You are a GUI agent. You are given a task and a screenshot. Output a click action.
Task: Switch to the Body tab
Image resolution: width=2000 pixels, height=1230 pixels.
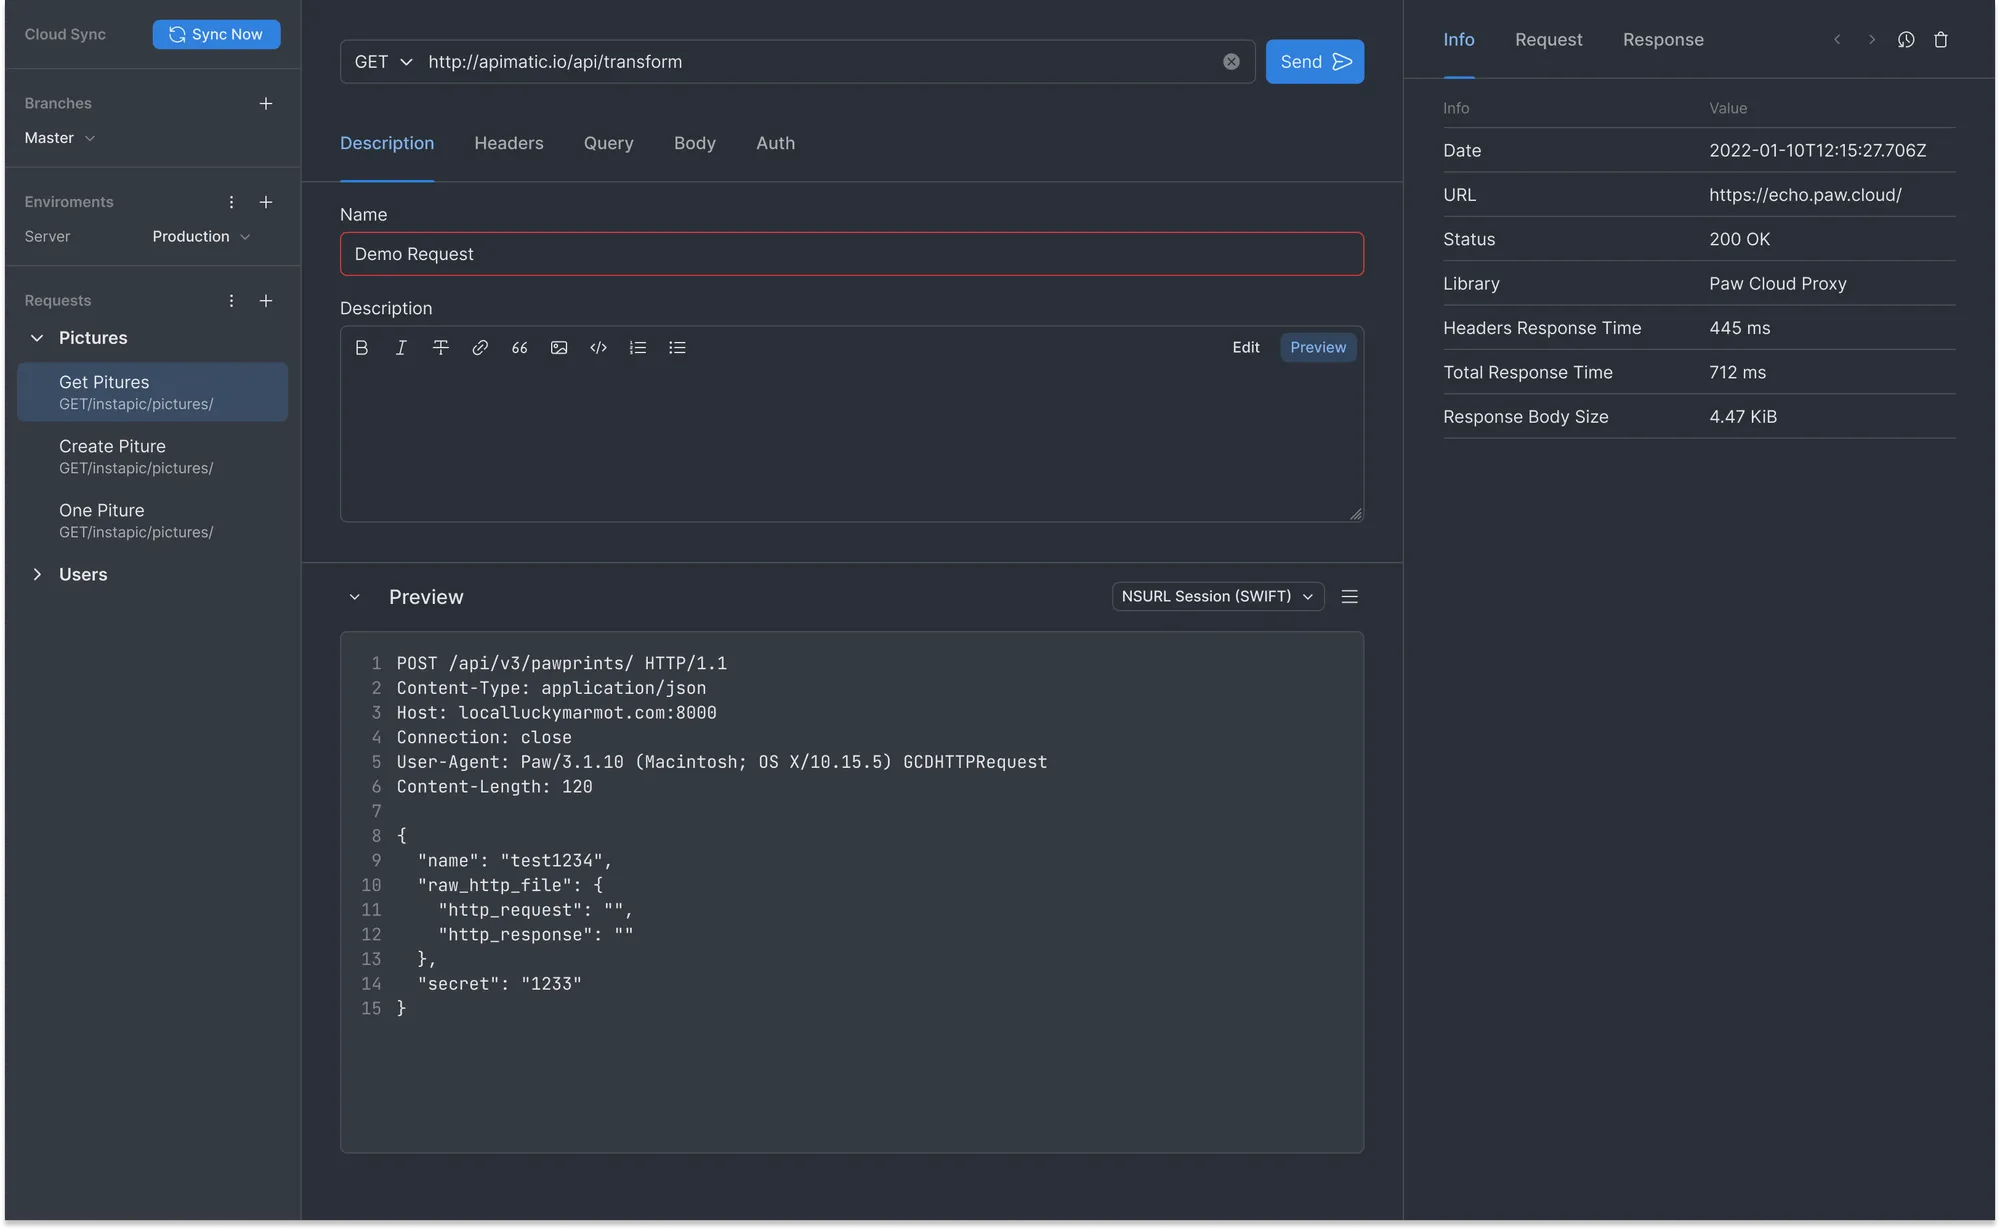(x=695, y=143)
